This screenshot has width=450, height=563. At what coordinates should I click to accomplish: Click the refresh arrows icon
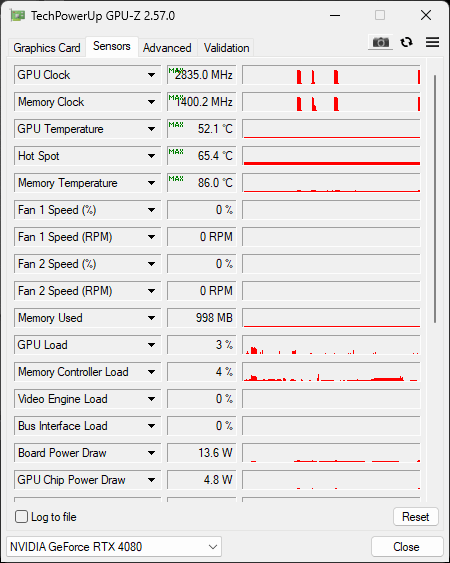click(407, 42)
